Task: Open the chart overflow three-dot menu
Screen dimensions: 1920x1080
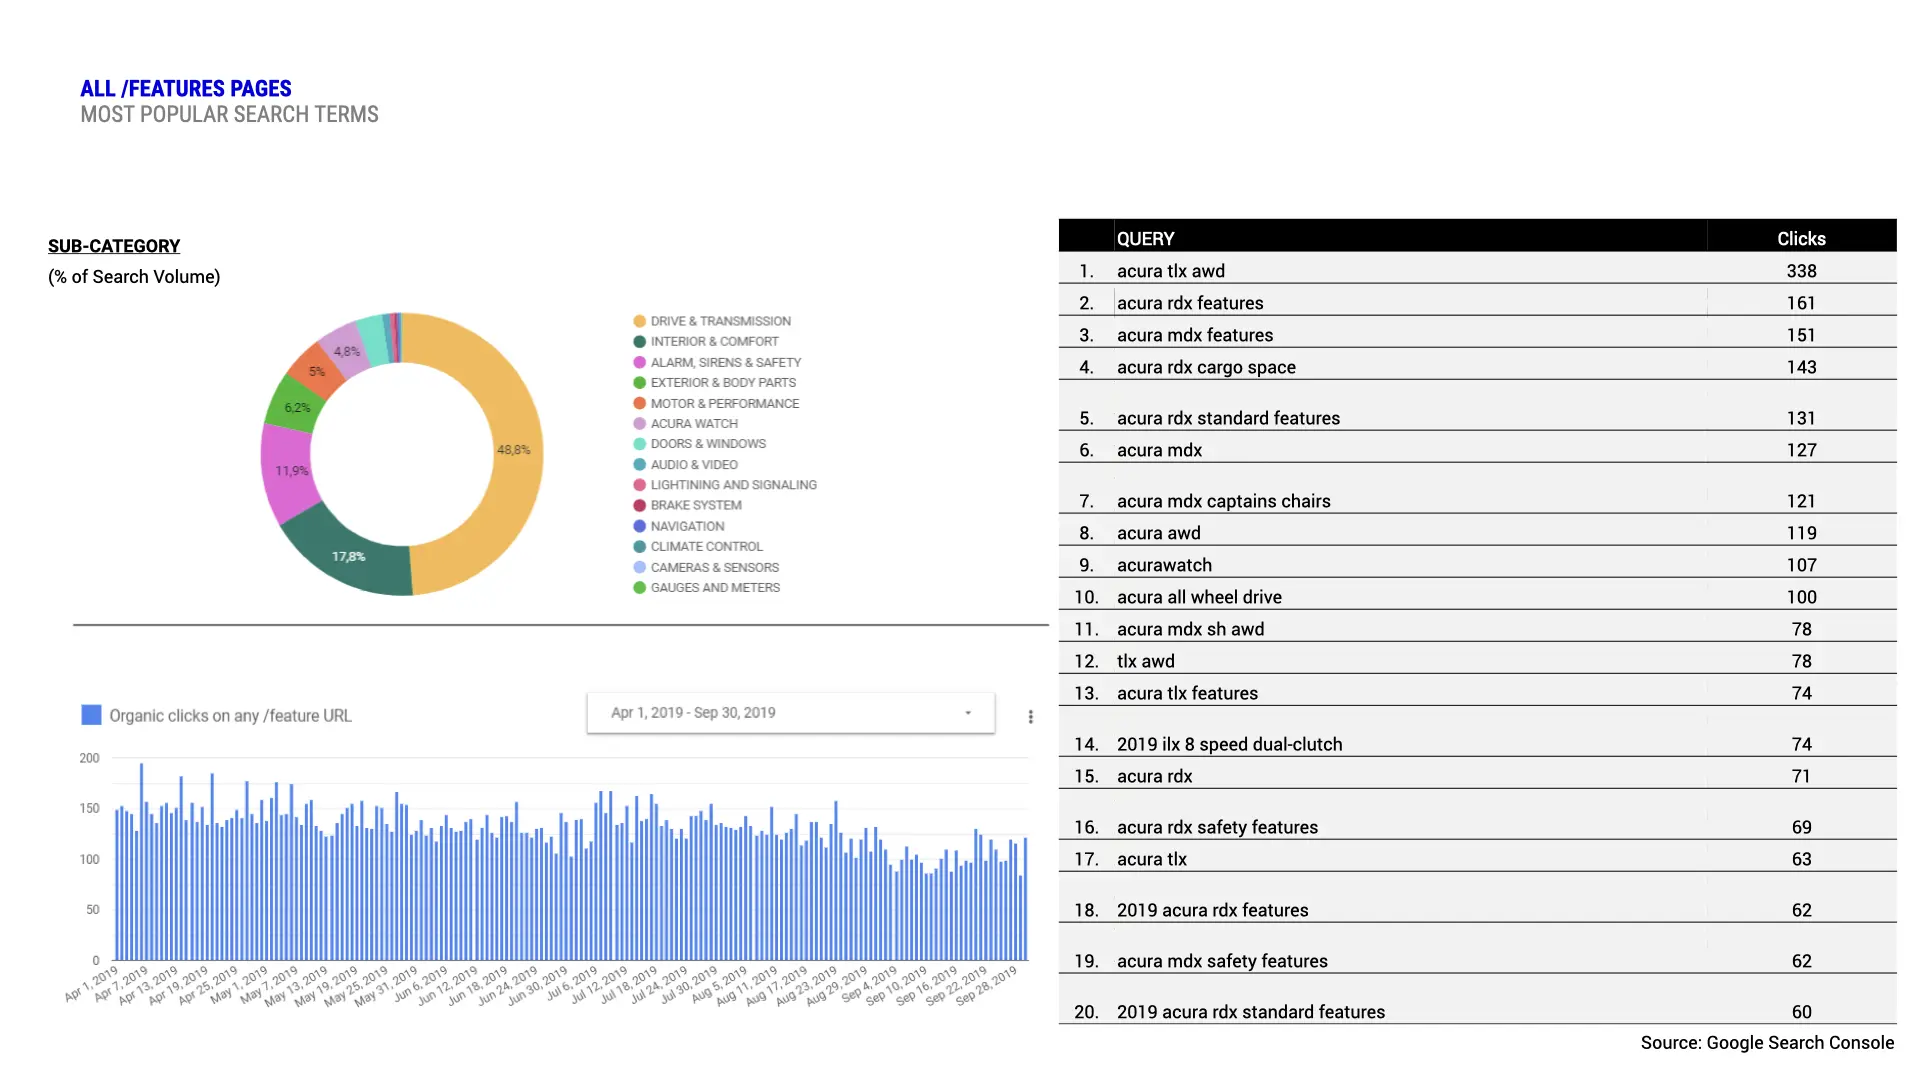Action: tap(1030, 715)
